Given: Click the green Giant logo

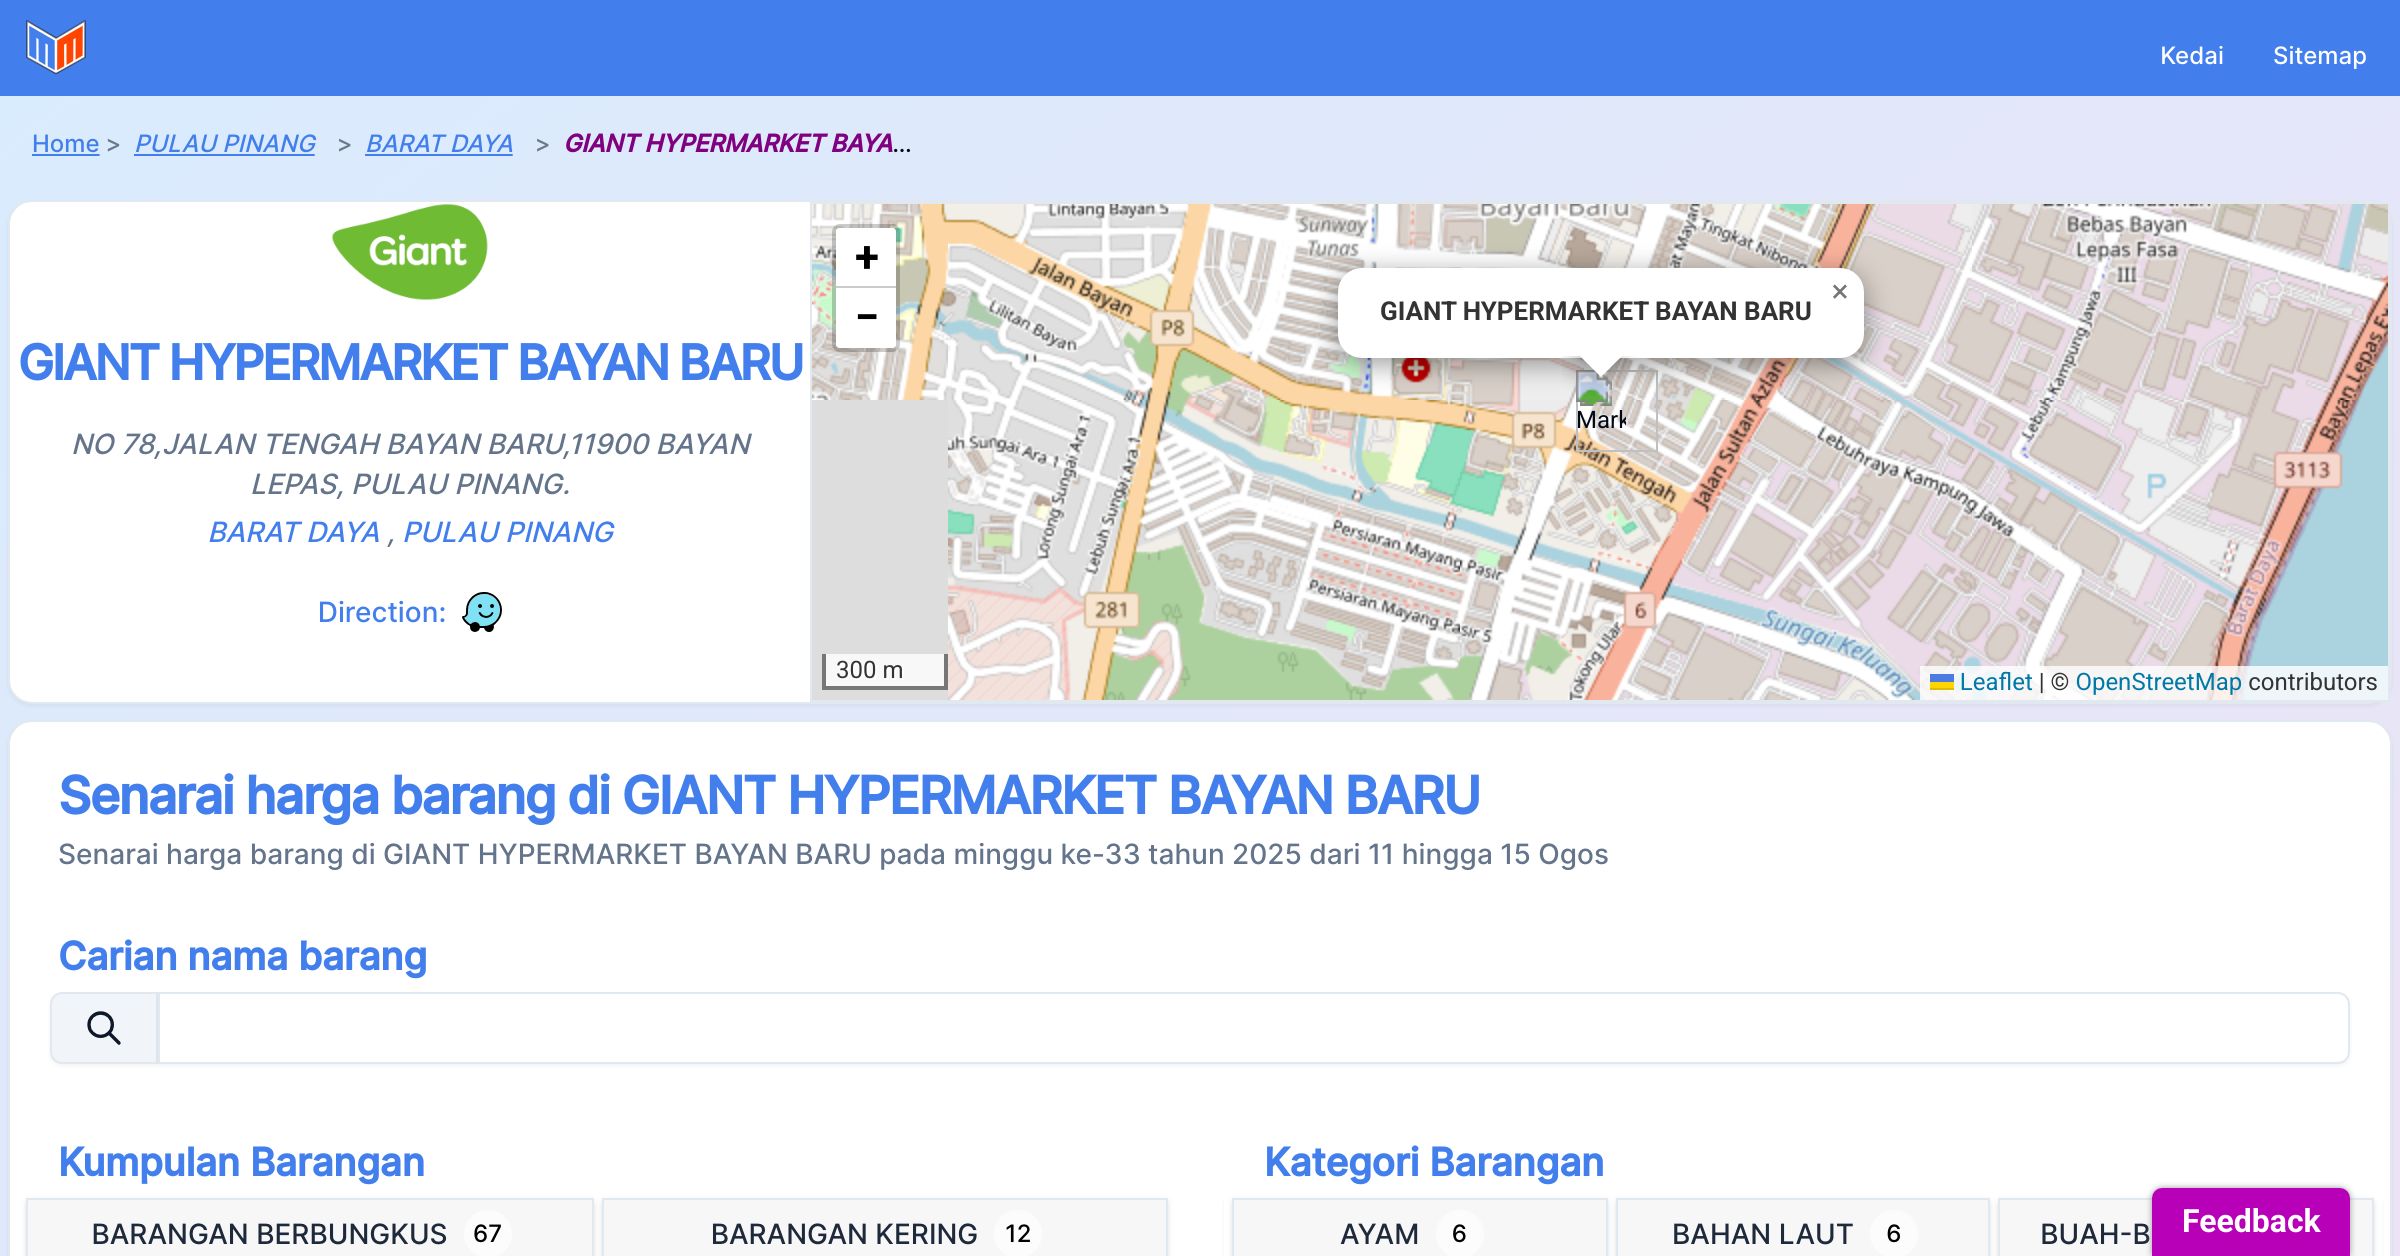Looking at the screenshot, I should click(x=410, y=251).
